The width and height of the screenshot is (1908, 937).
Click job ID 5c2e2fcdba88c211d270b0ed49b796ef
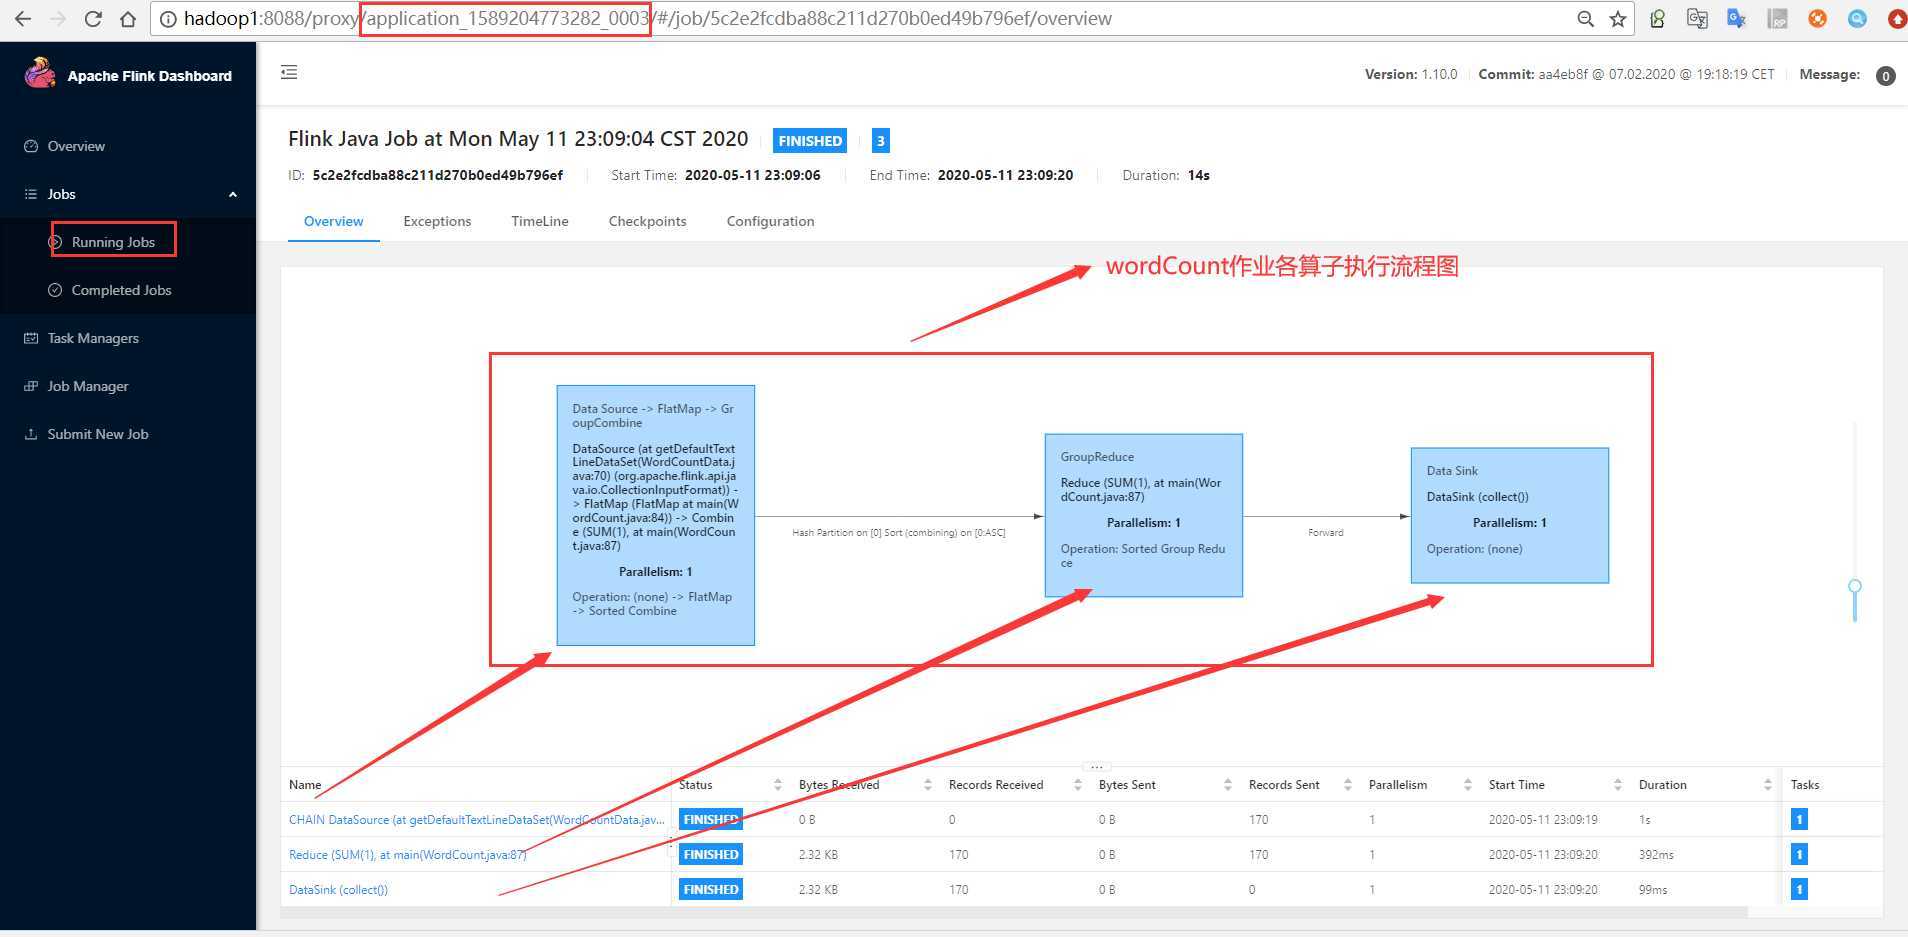(x=437, y=175)
